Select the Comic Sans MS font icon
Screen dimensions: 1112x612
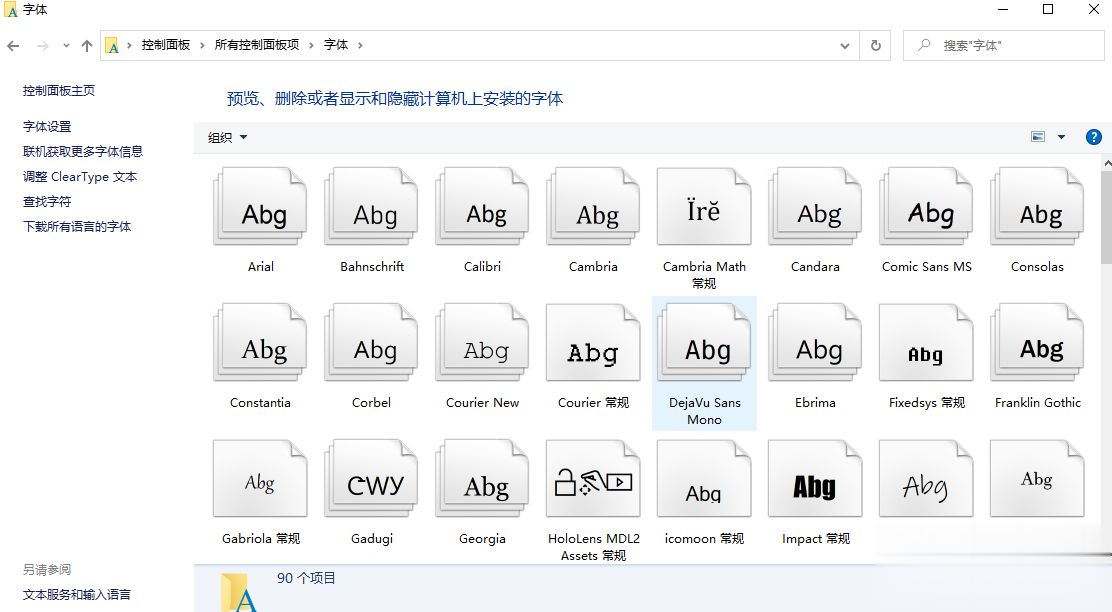pos(926,207)
